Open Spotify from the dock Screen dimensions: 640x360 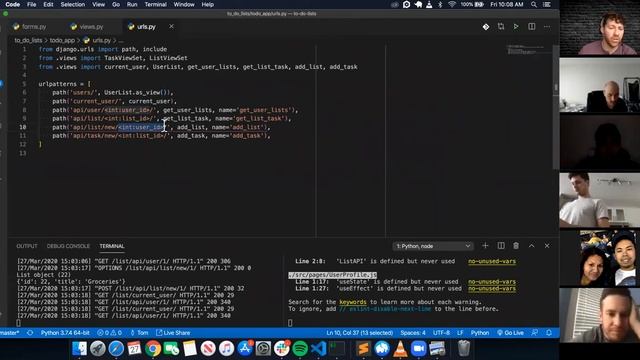pyautogui.click(x=300, y=349)
